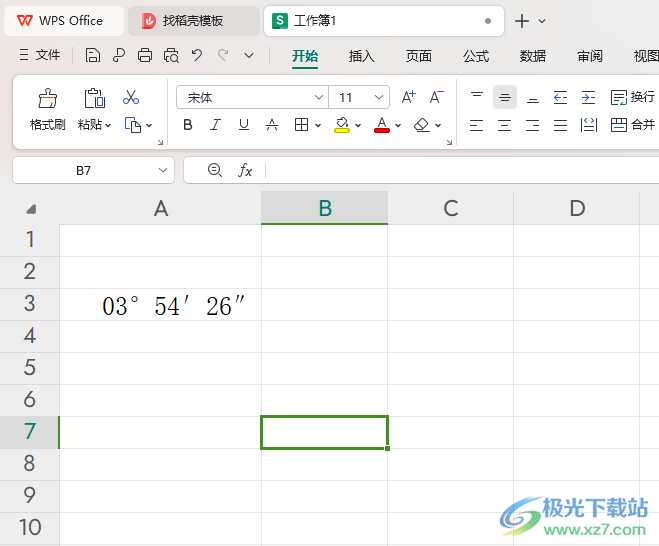Open the 文件 menu

(40, 55)
